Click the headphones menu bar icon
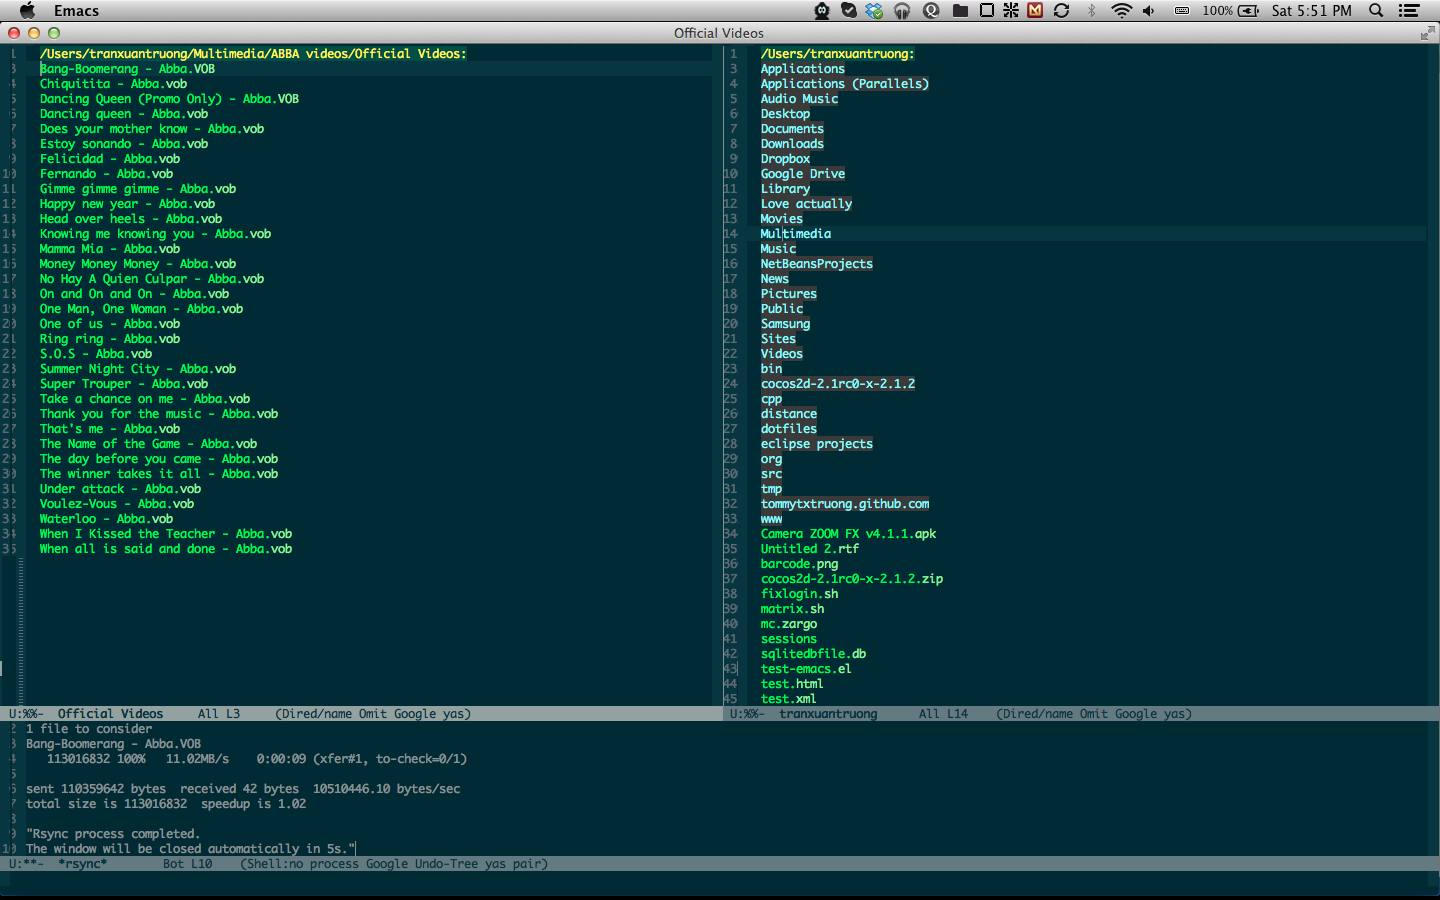The height and width of the screenshot is (900, 1440). click(x=902, y=10)
